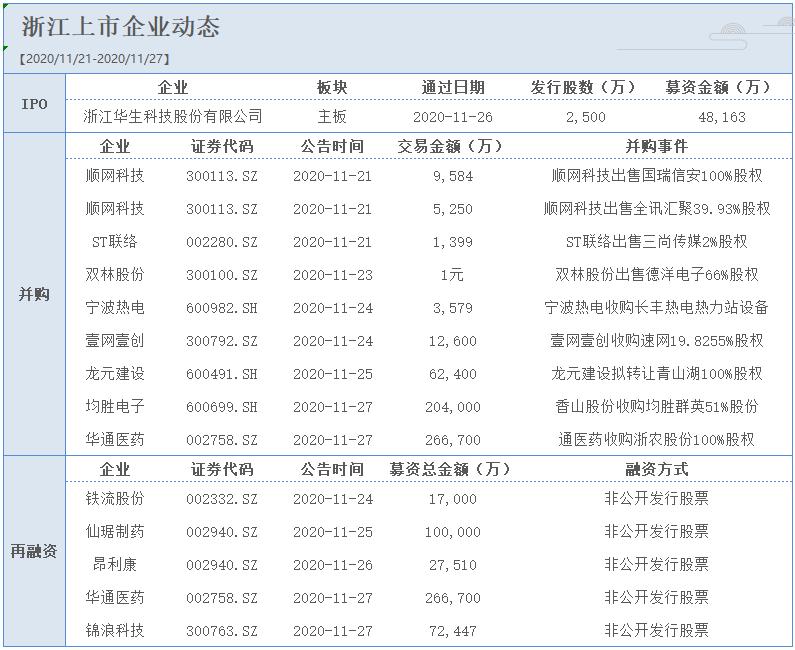Viewport: 795px width, 650px height.
Task: Click the 通过日期 column header
Action: coord(453,87)
